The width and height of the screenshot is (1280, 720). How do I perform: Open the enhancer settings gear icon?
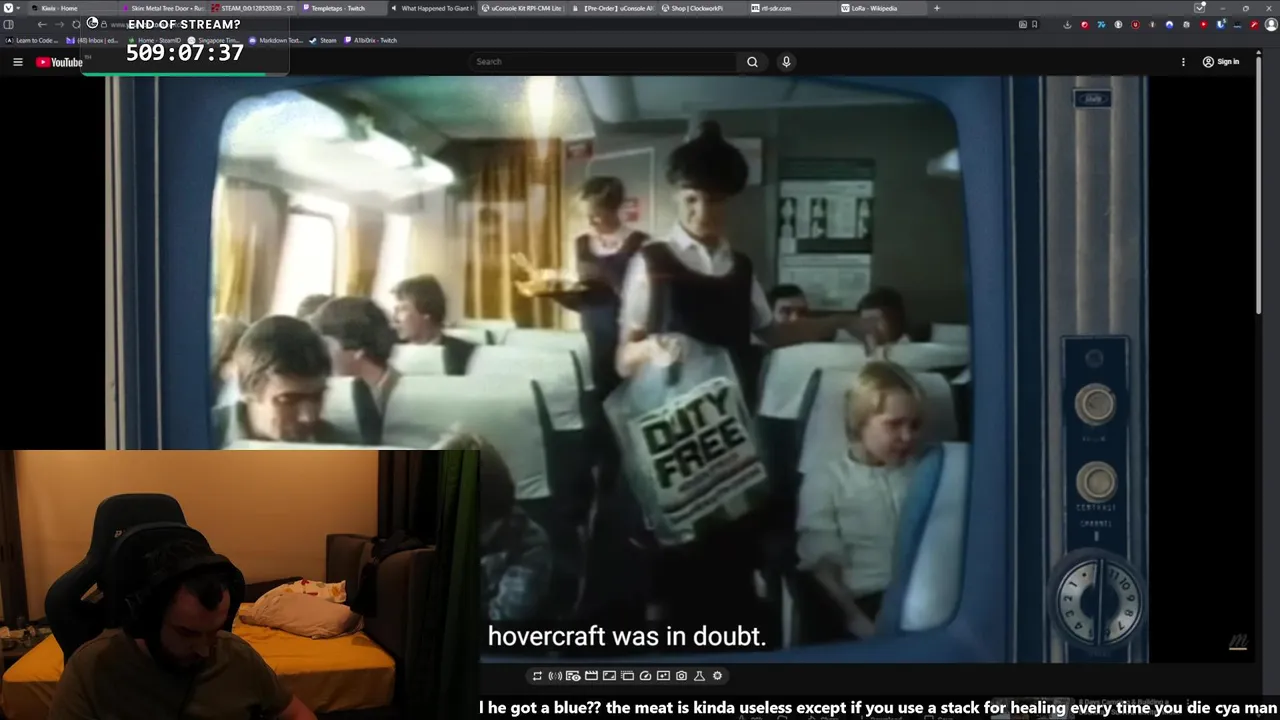tap(717, 676)
